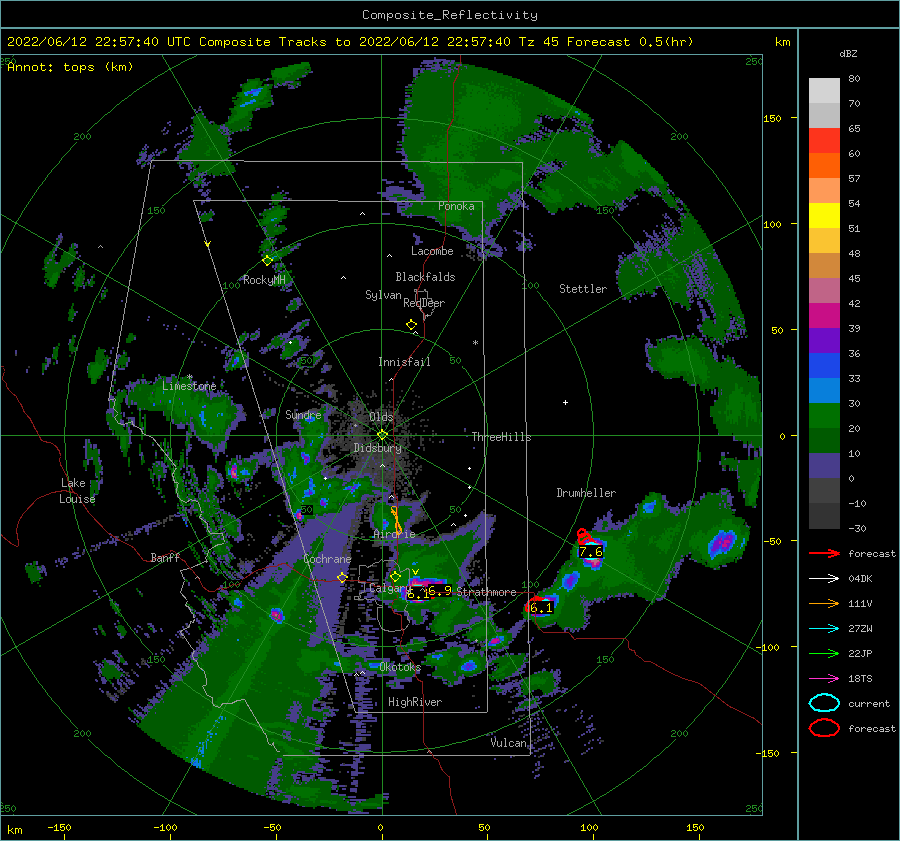Viewport: 900px width, 841px height.
Task: Click the Strathmore city label
Action: 486,592
